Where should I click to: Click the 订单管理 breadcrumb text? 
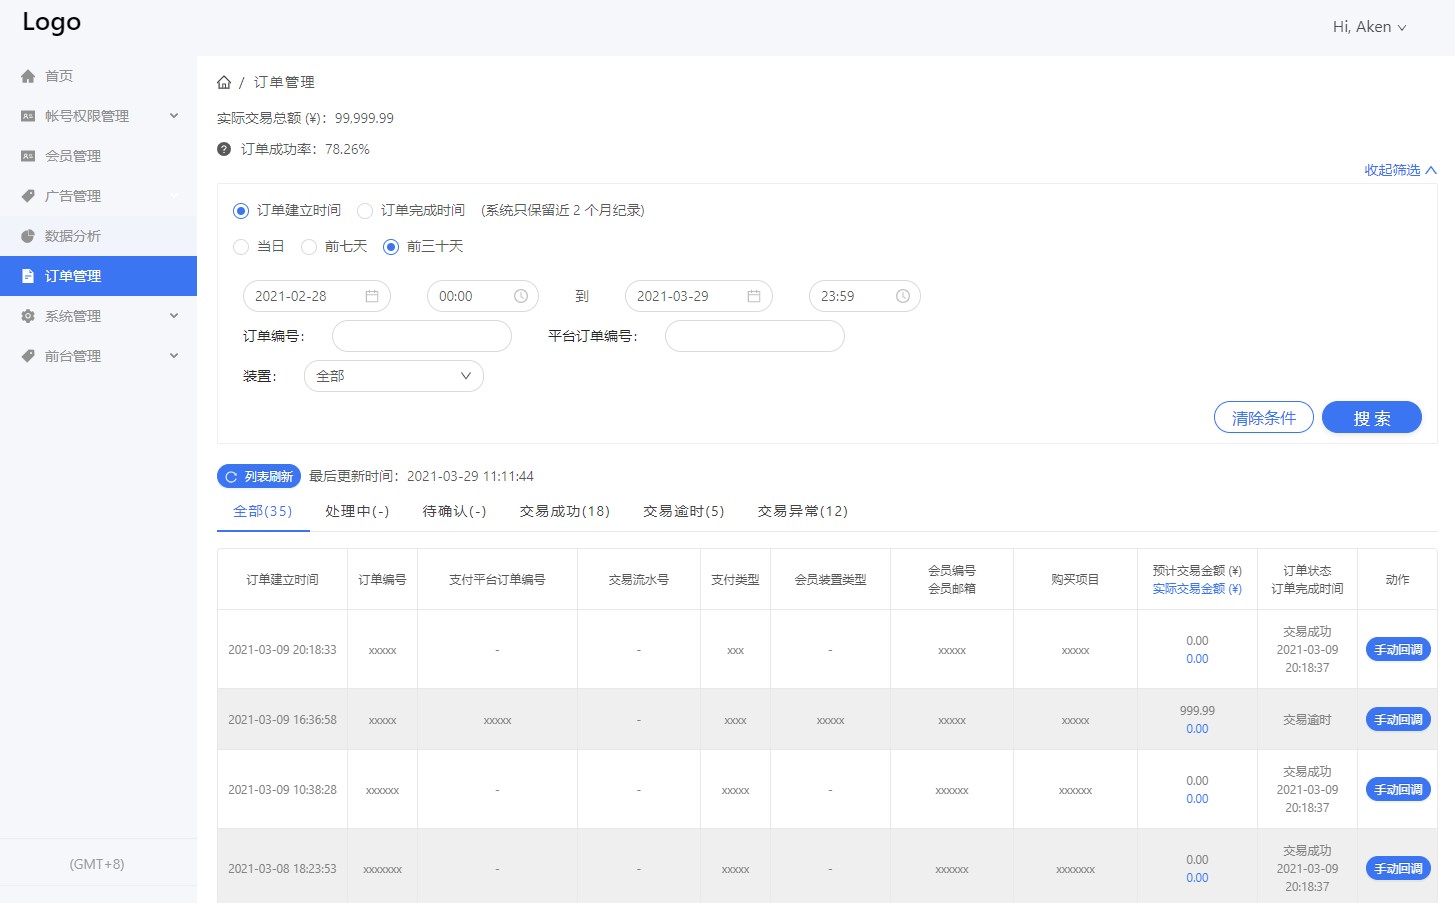pos(284,82)
